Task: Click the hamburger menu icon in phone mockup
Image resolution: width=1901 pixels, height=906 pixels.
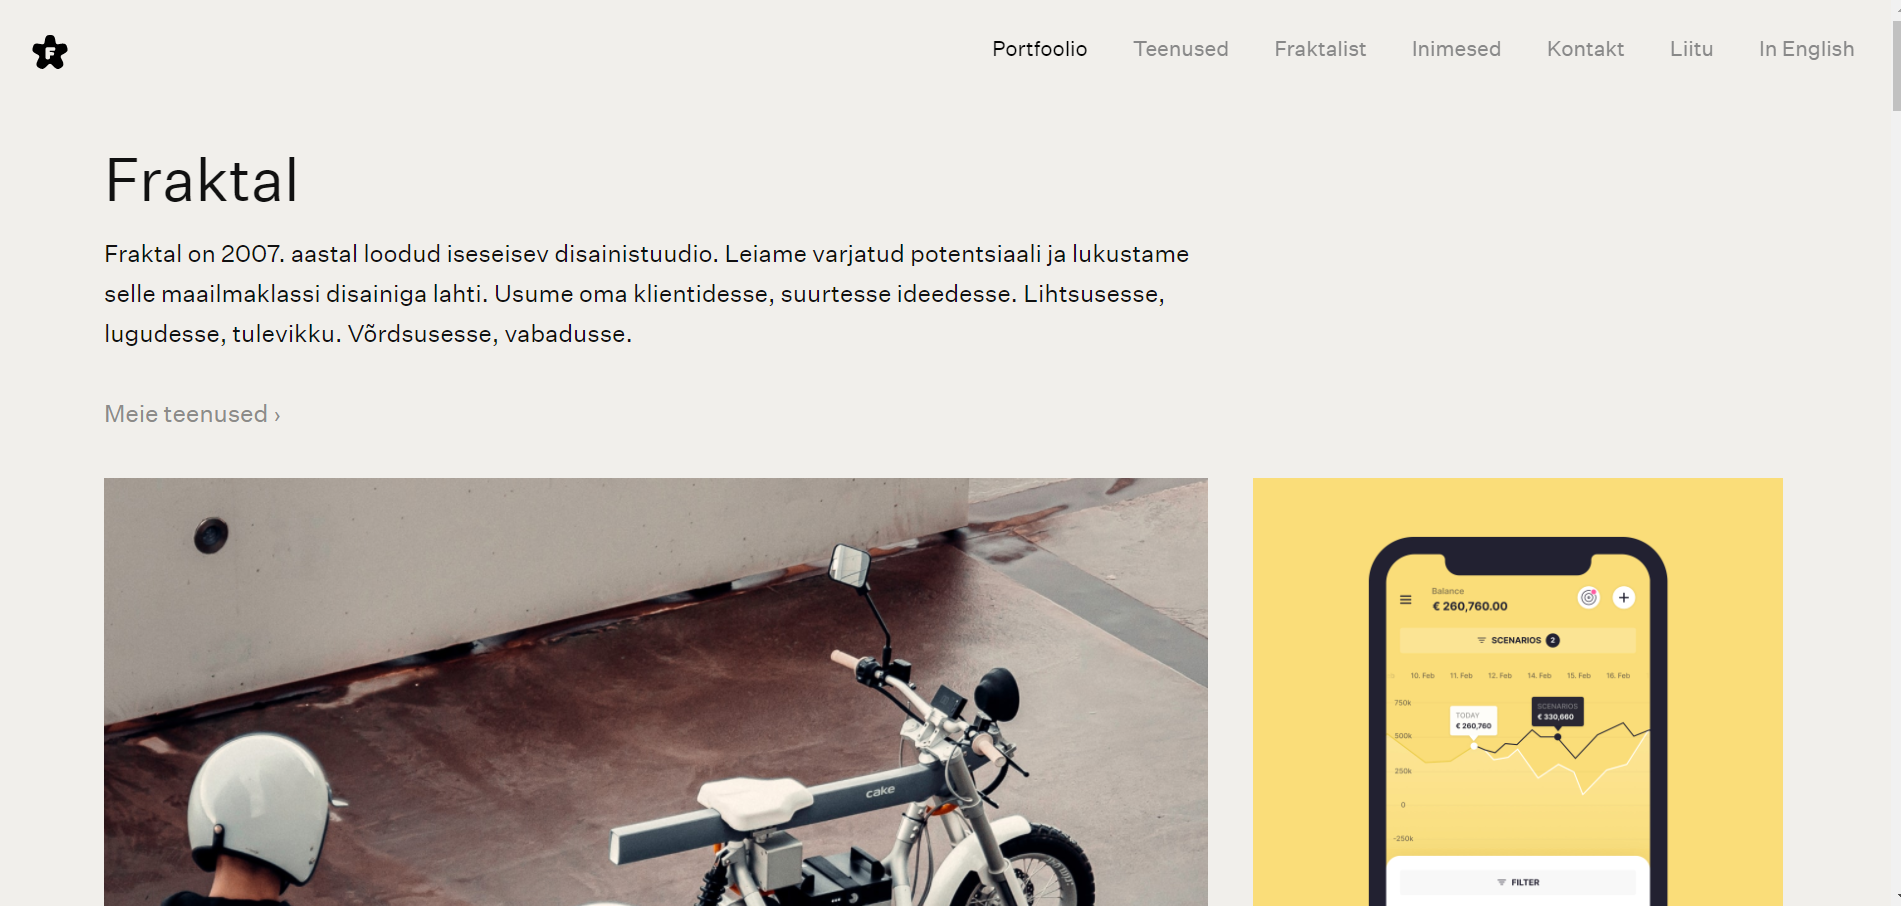Action: [1405, 600]
